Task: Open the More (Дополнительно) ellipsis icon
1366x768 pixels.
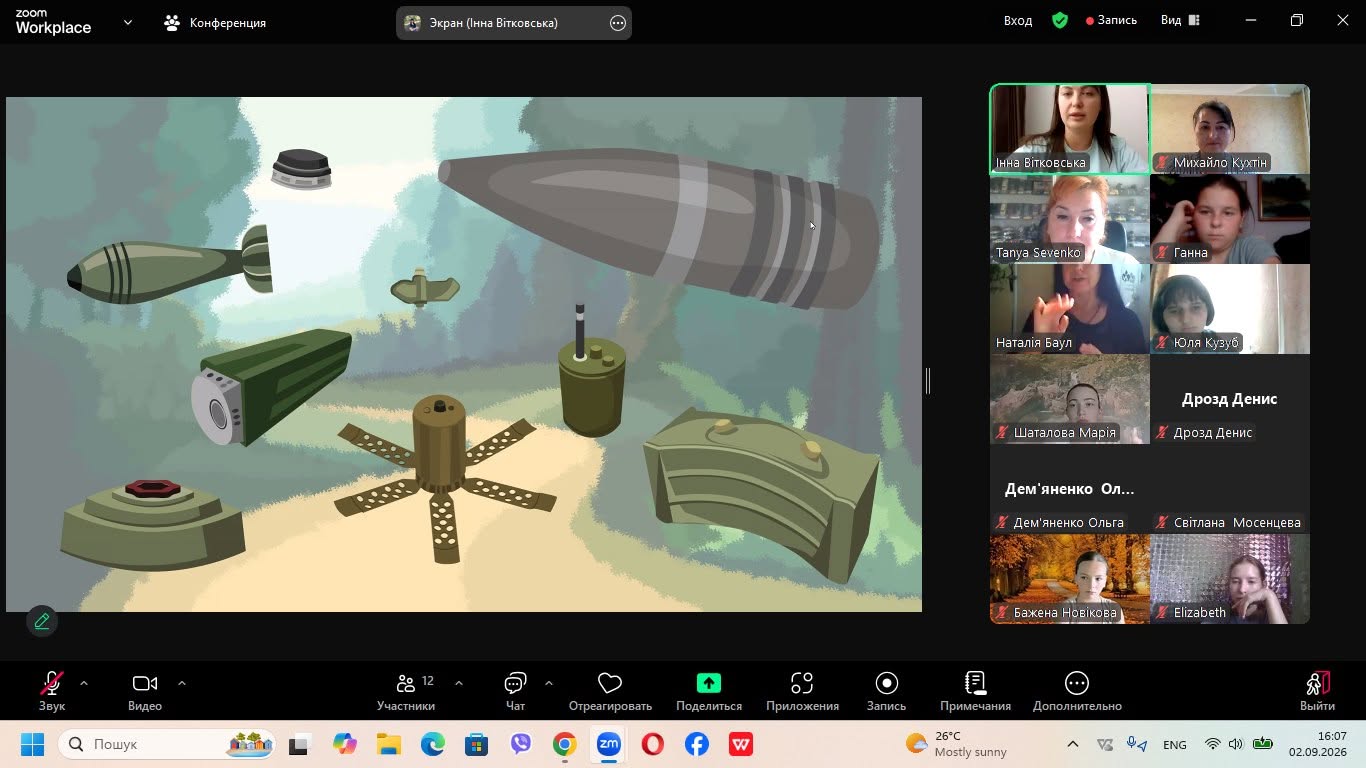Action: 1077,683
